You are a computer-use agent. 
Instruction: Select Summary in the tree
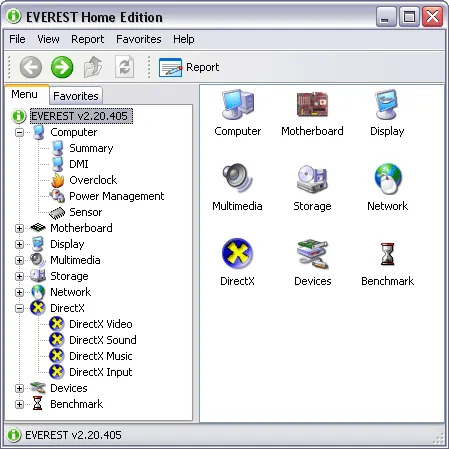tap(91, 148)
